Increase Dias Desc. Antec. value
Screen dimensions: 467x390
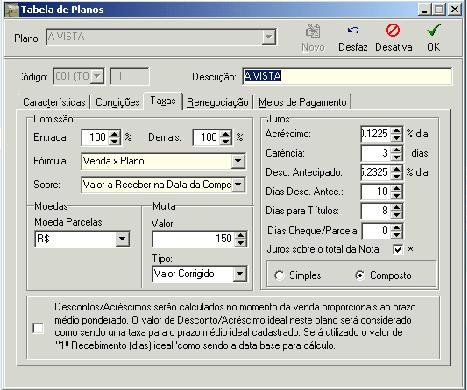[396, 188]
